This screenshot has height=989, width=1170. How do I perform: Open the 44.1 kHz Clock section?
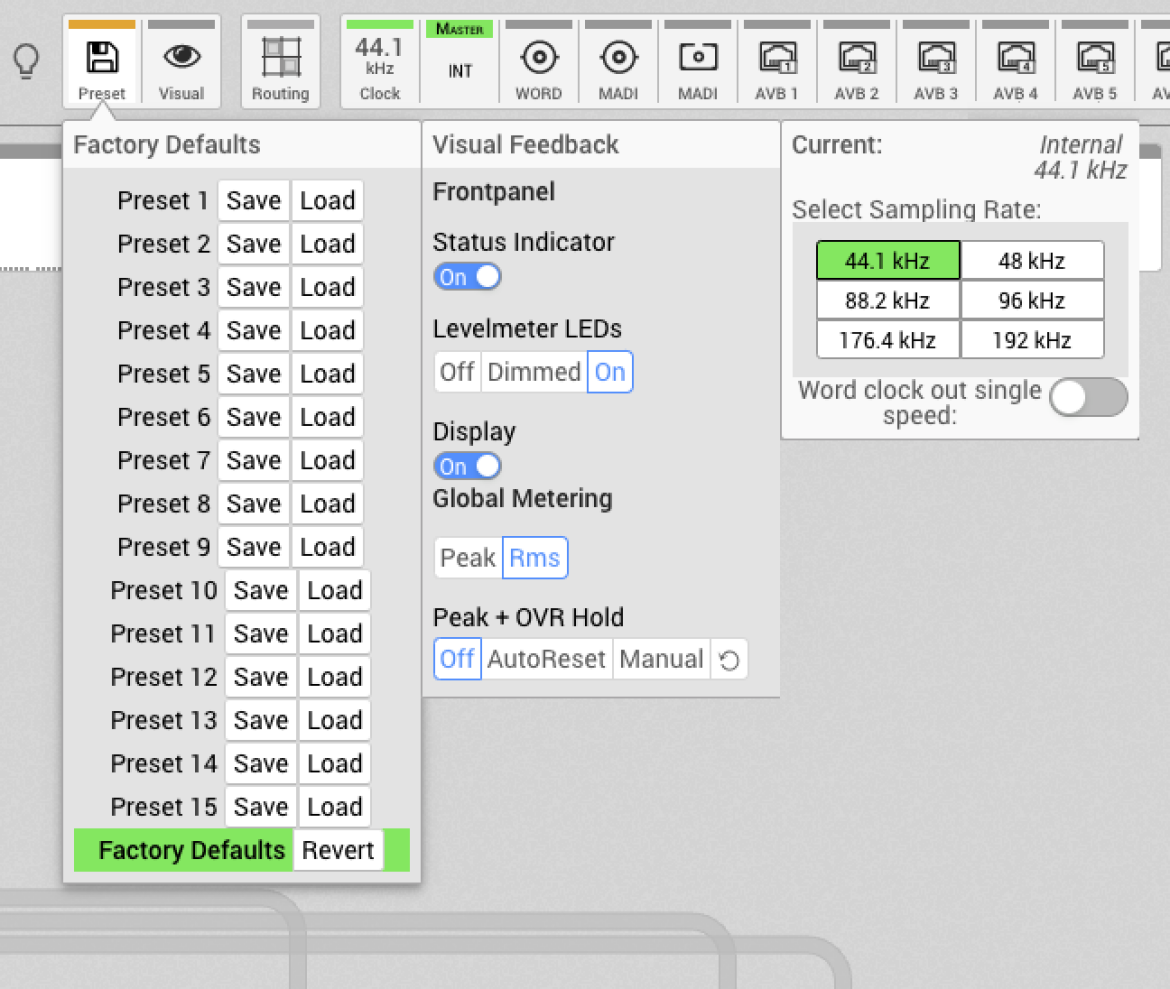[x=380, y=63]
